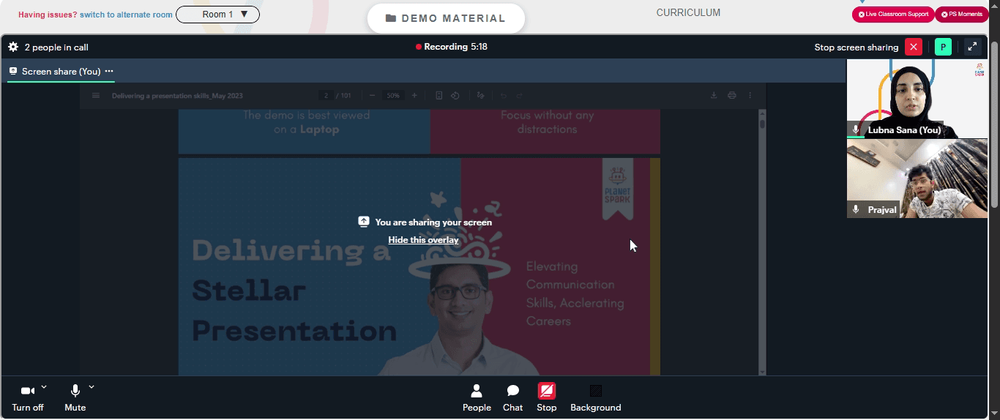Expand the microphone options chevron
The height and width of the screenshot is (420, 1000).
91,386
